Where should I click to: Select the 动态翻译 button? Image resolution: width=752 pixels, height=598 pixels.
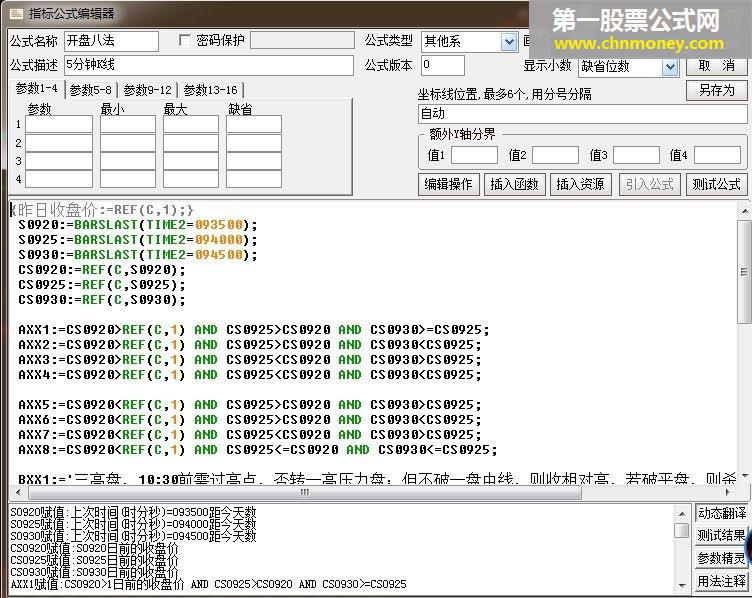pos(721,513)
